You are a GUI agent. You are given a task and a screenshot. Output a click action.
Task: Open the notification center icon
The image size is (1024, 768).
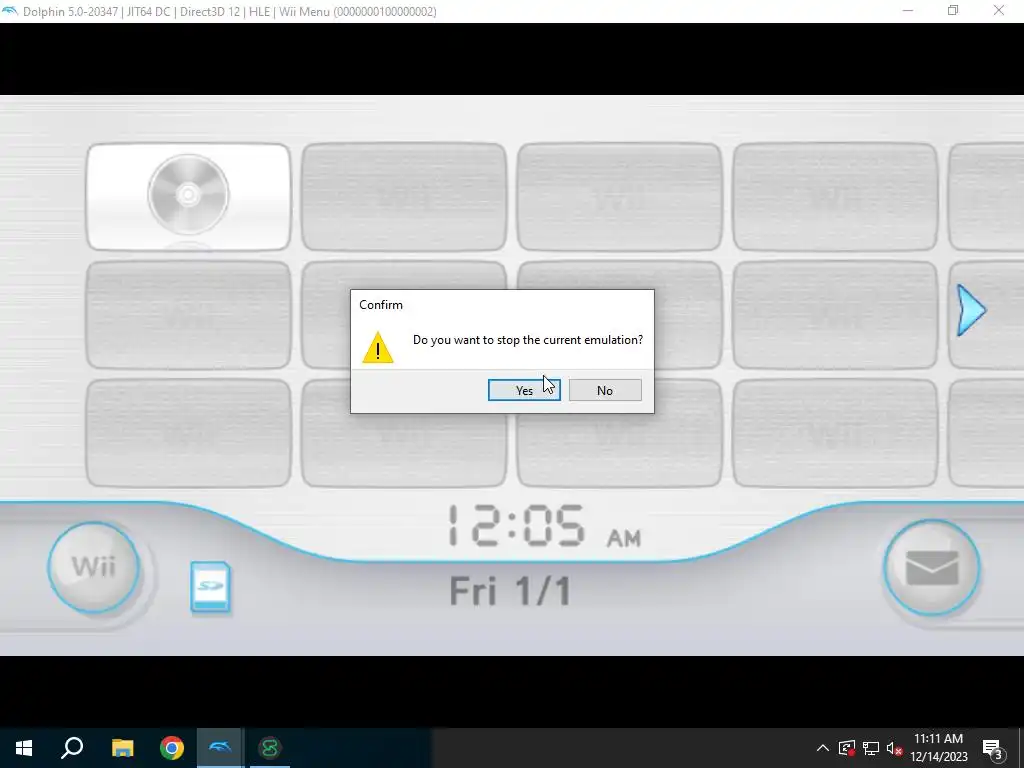(993, 748)
